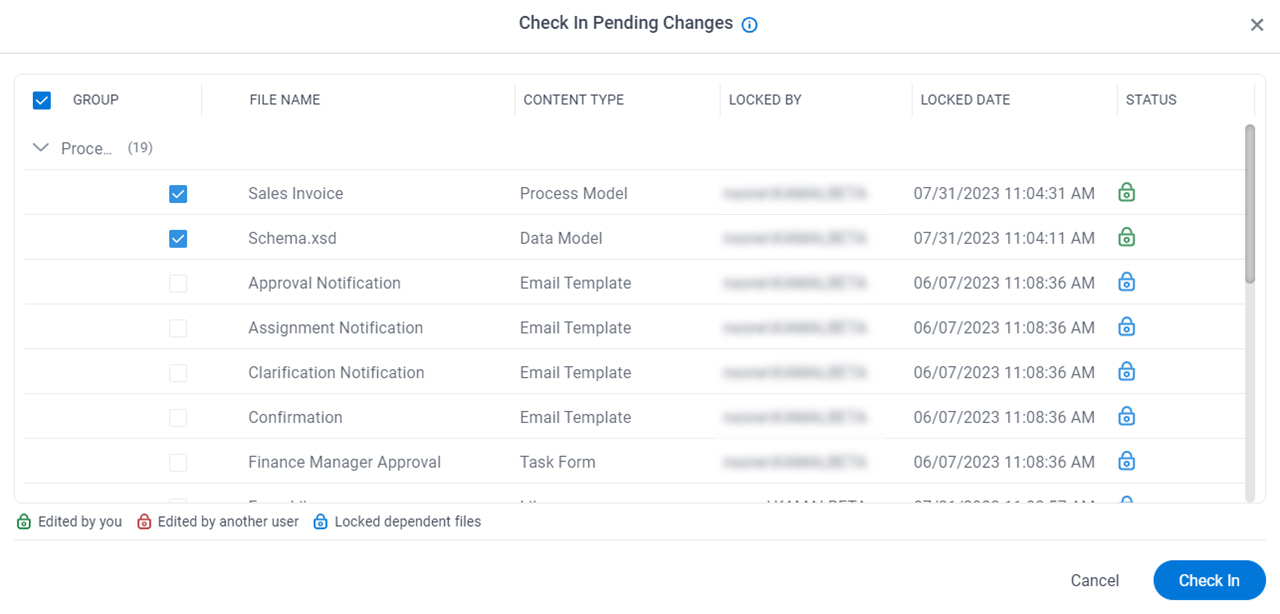Click the red 'Edited by another user' legend icon

point(144,522)
